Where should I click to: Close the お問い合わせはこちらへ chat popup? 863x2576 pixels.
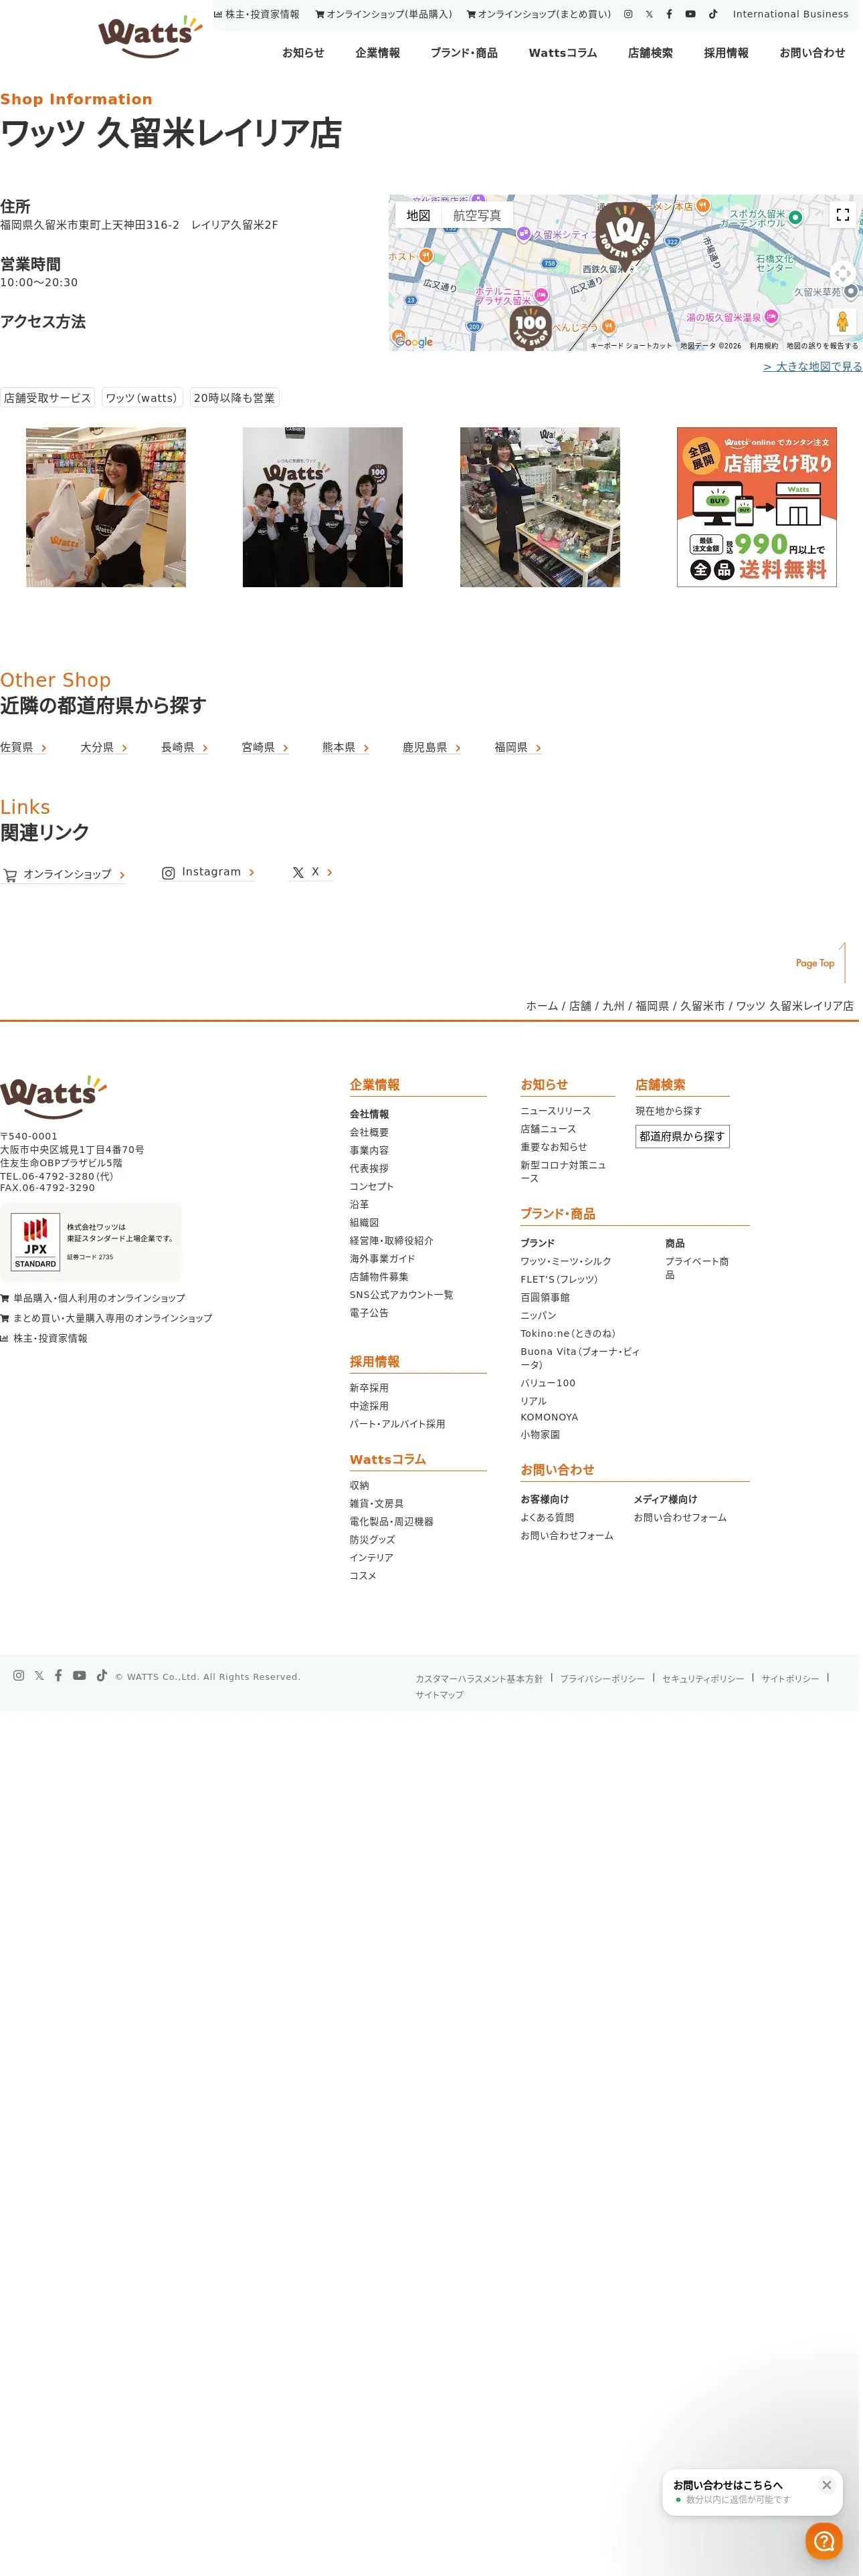coord(827,2485)
